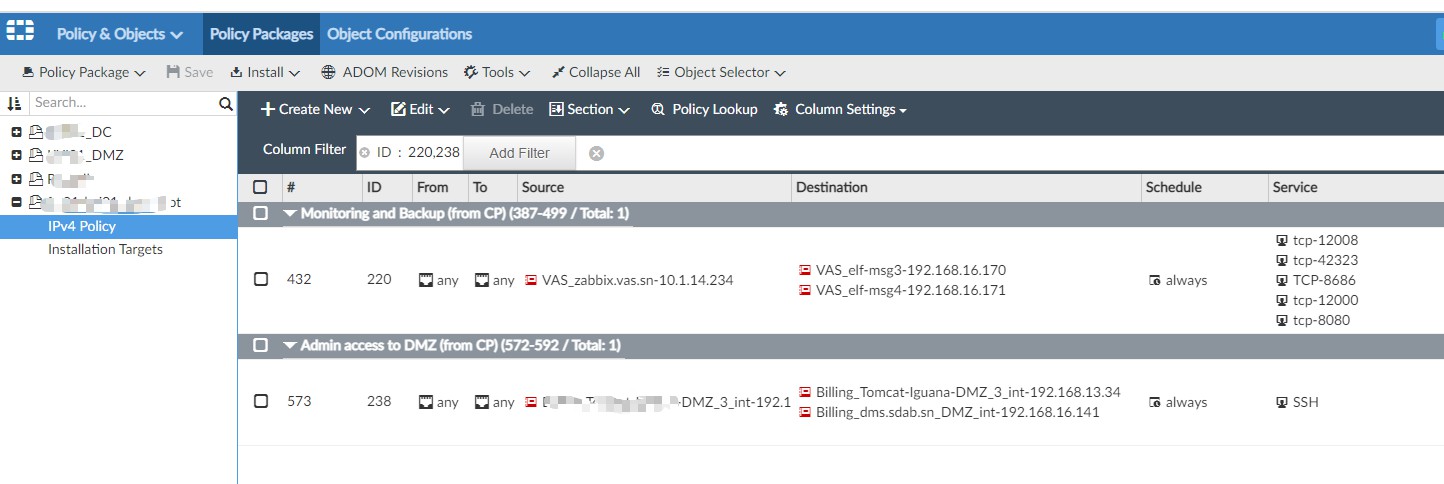Click the search magnifier icon in sidebar
The height and width of the screenshot is (484, 1444).
(x=226, y=103)
